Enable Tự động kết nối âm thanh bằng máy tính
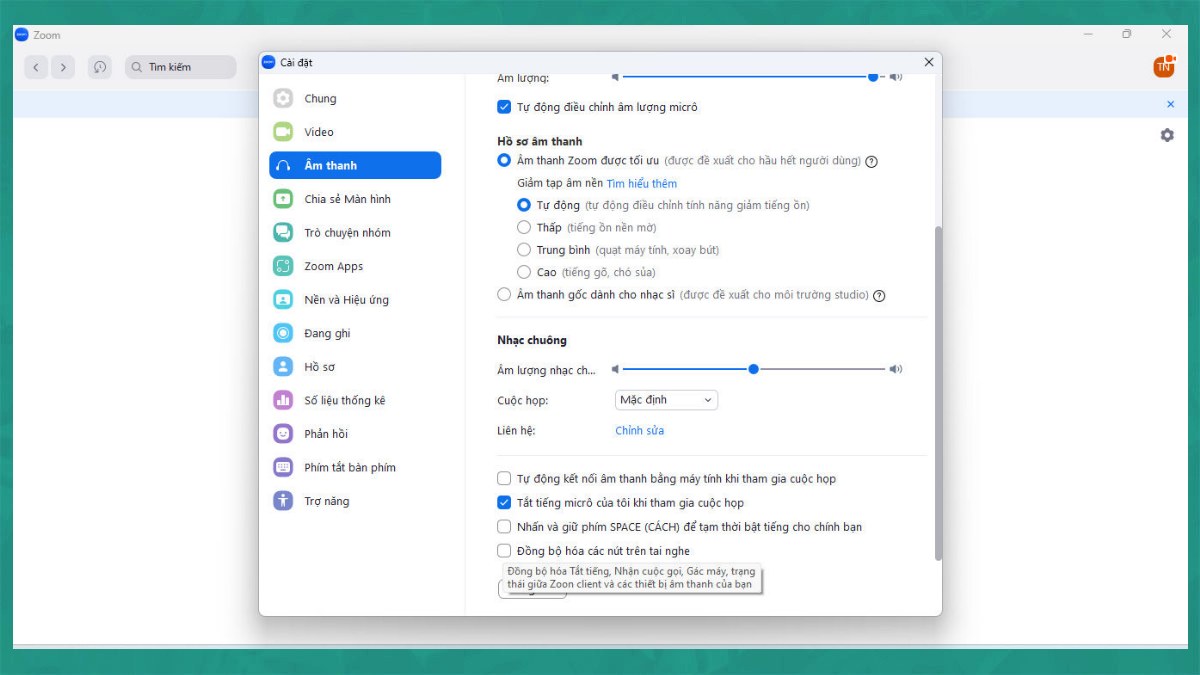Screen dimensions: 1200x675 pyautogui.click(x=504, y=479)
